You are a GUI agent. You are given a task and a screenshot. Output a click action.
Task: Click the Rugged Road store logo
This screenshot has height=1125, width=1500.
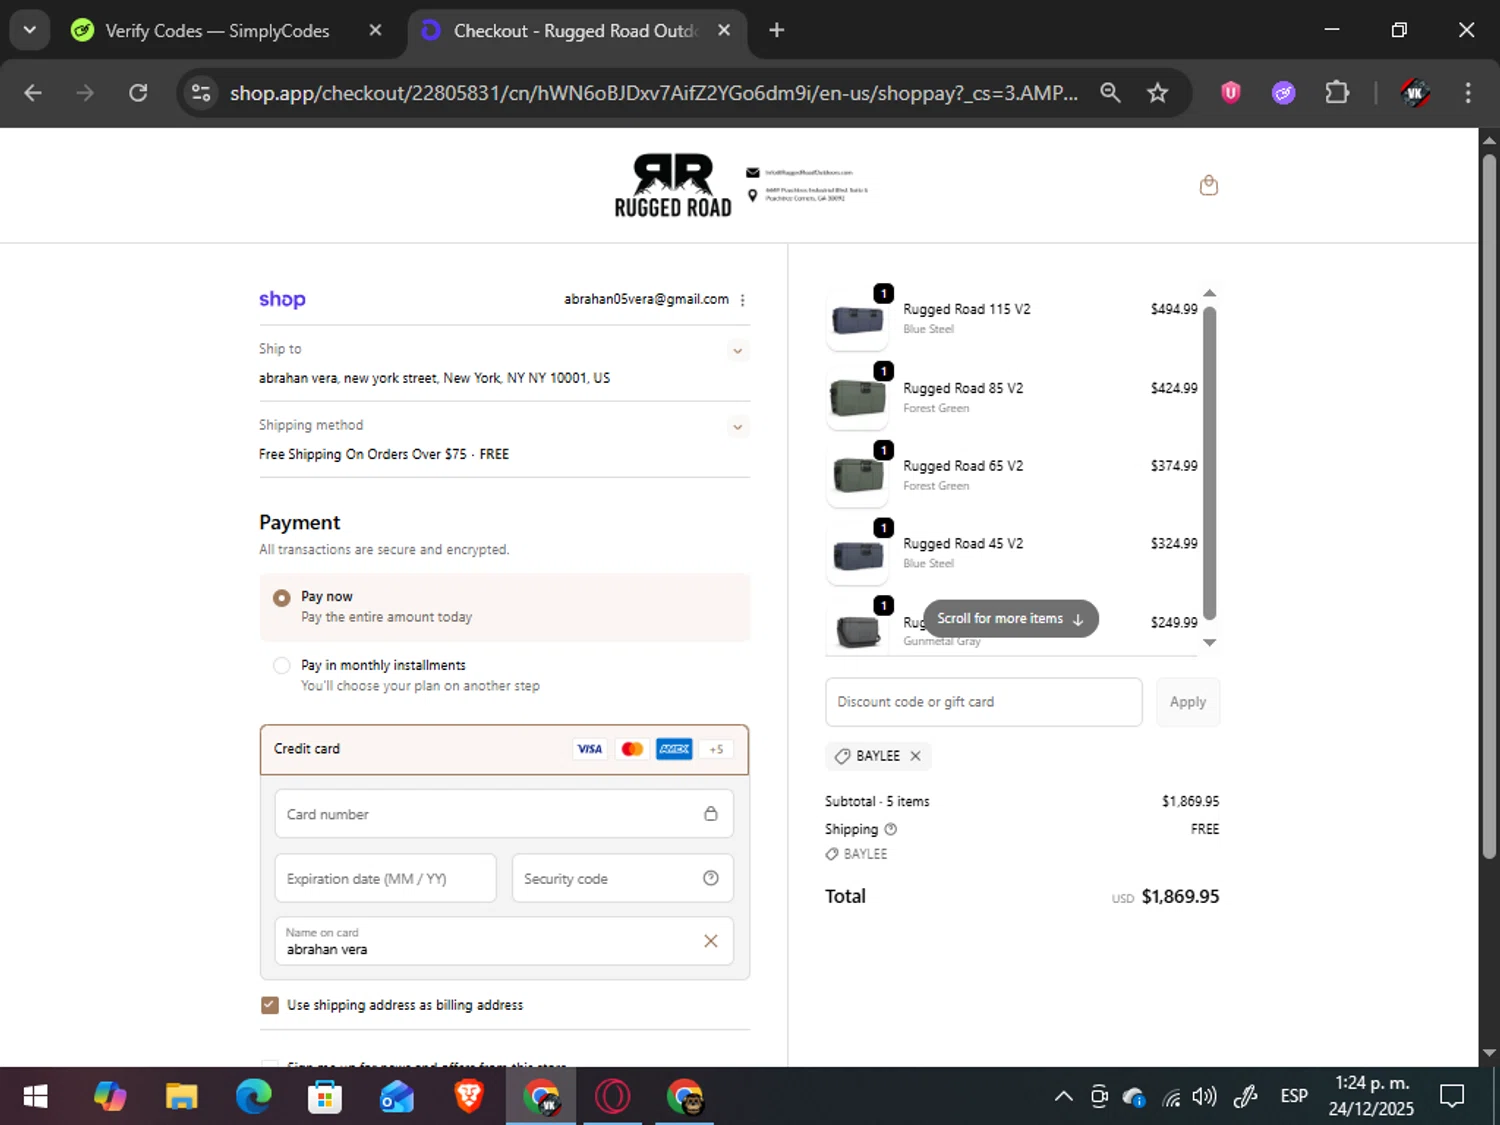click(x=673, y=185)
